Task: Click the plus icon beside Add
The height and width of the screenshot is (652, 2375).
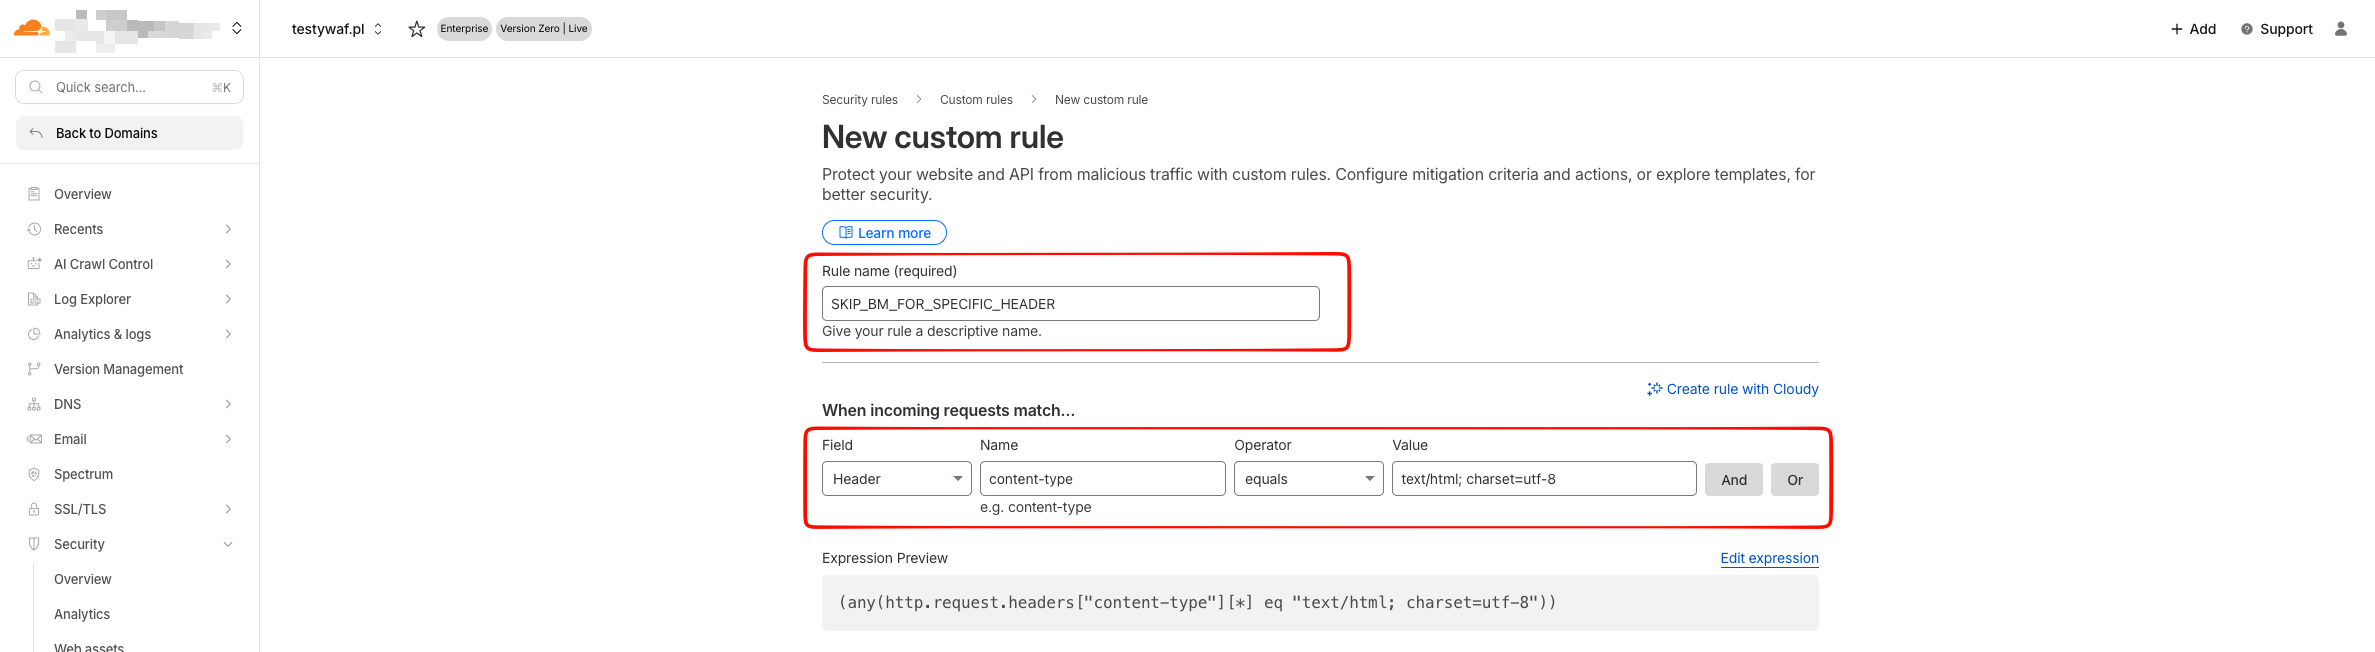Action: [2176, 29]
